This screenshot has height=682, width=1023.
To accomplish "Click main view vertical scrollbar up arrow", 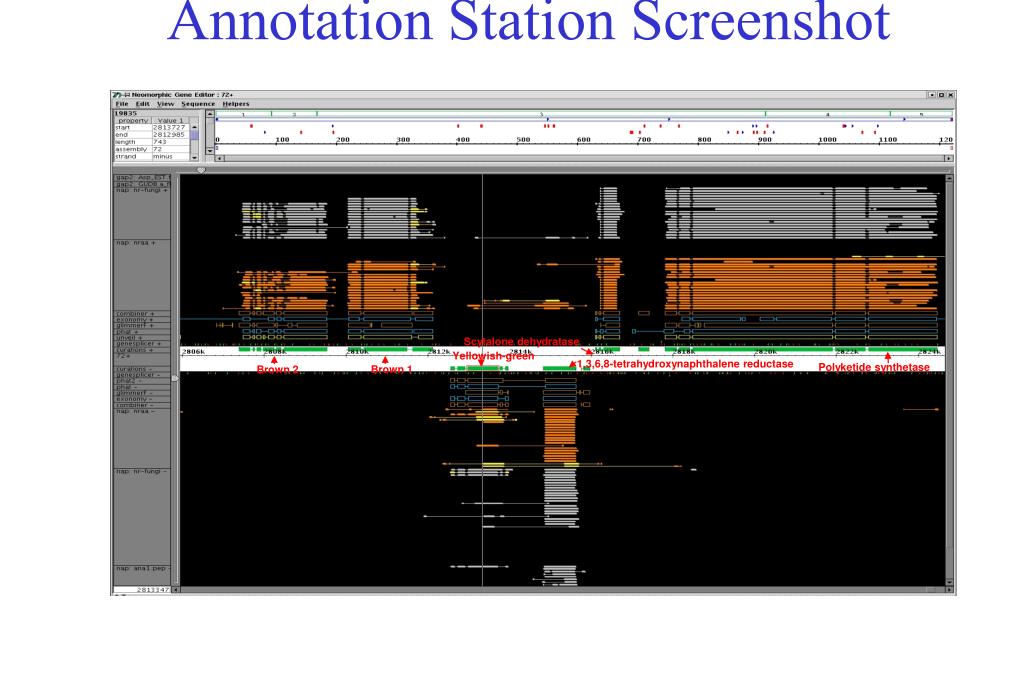I will click(949, 178).
